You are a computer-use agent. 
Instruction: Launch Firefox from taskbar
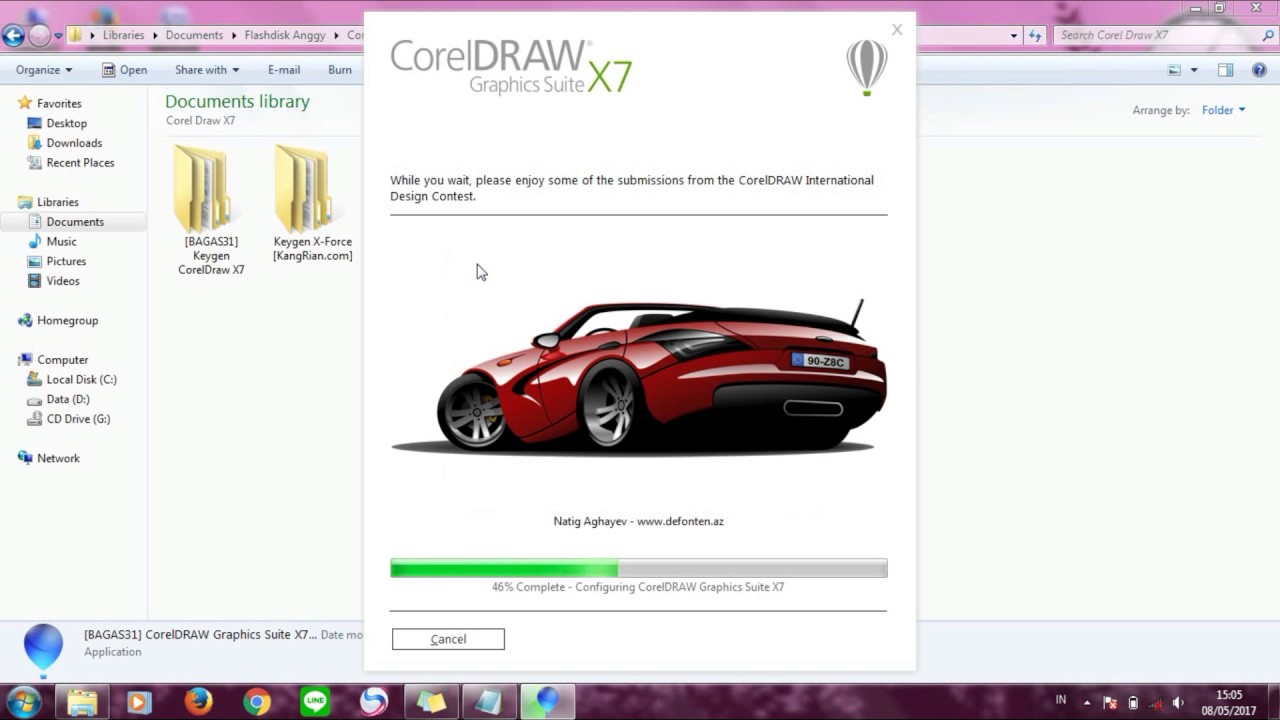pos(198,702)
